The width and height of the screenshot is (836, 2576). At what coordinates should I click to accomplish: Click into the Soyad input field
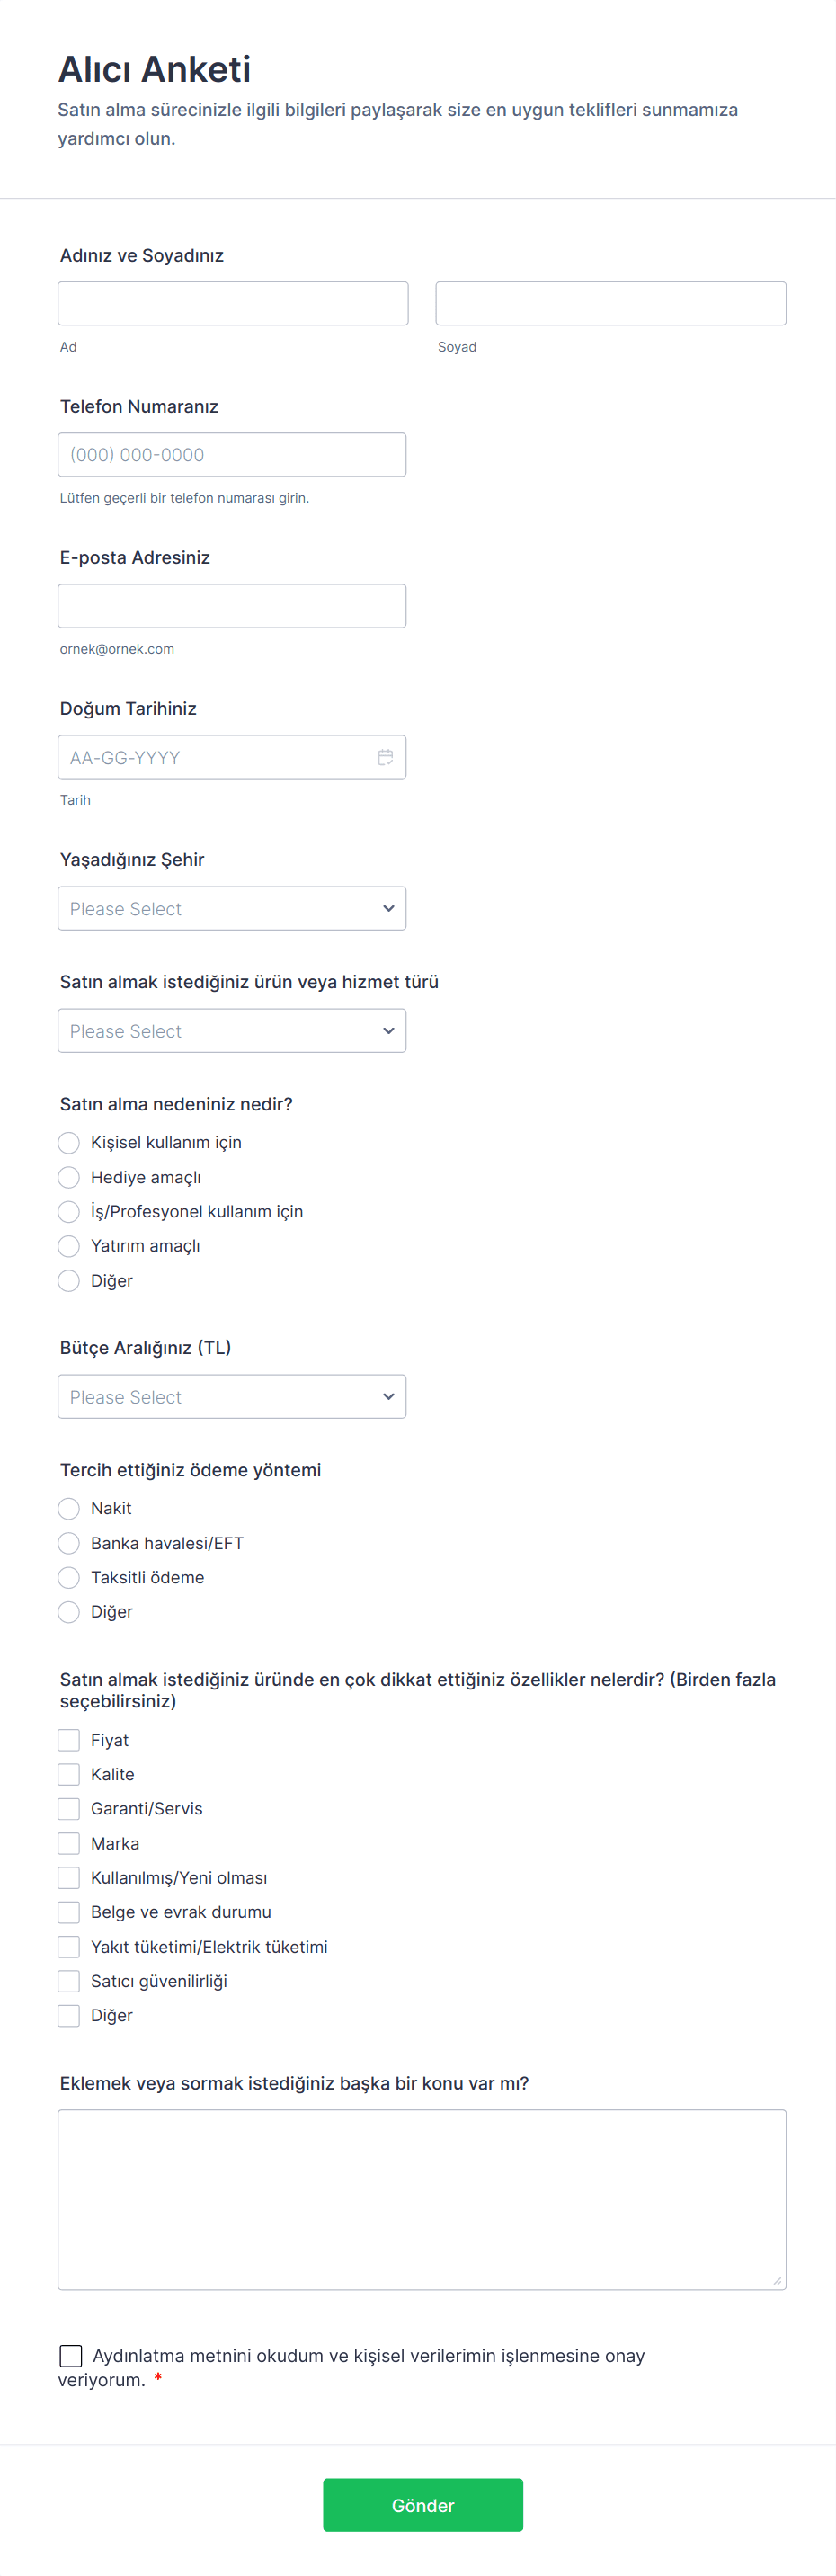click(x=610, y=303)
